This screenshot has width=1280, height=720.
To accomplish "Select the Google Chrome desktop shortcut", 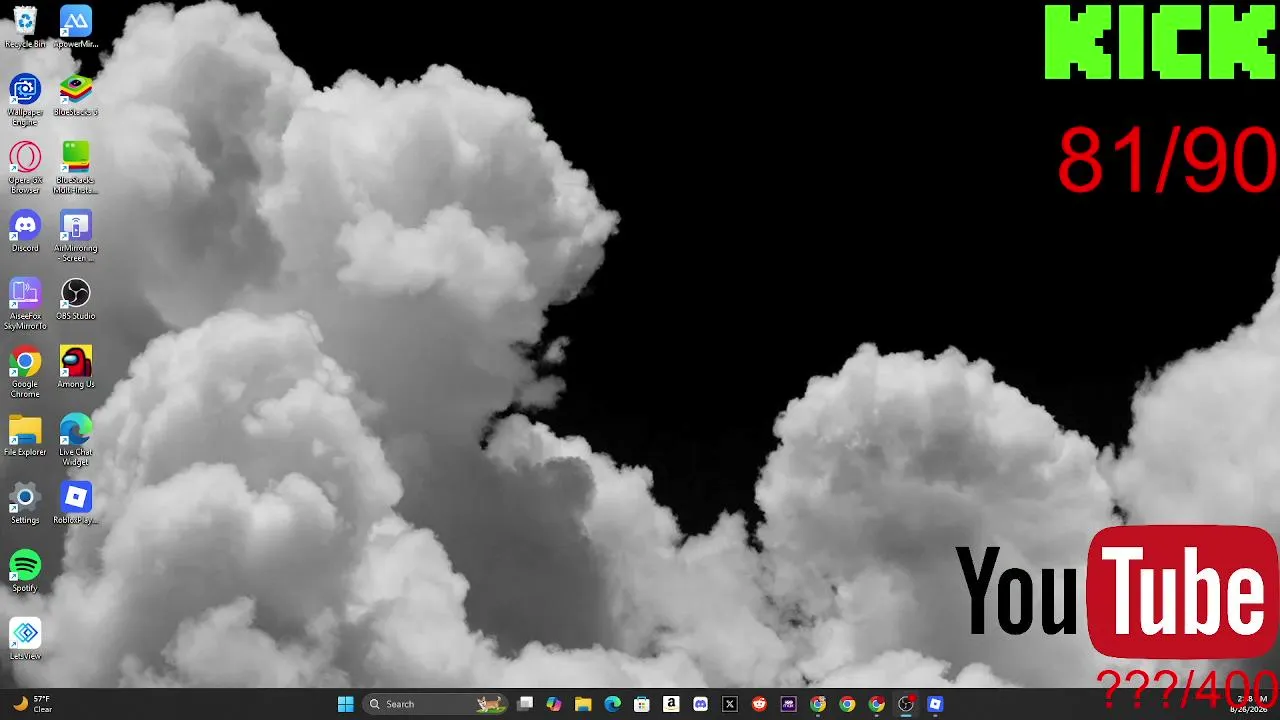I will coord(25,372).
